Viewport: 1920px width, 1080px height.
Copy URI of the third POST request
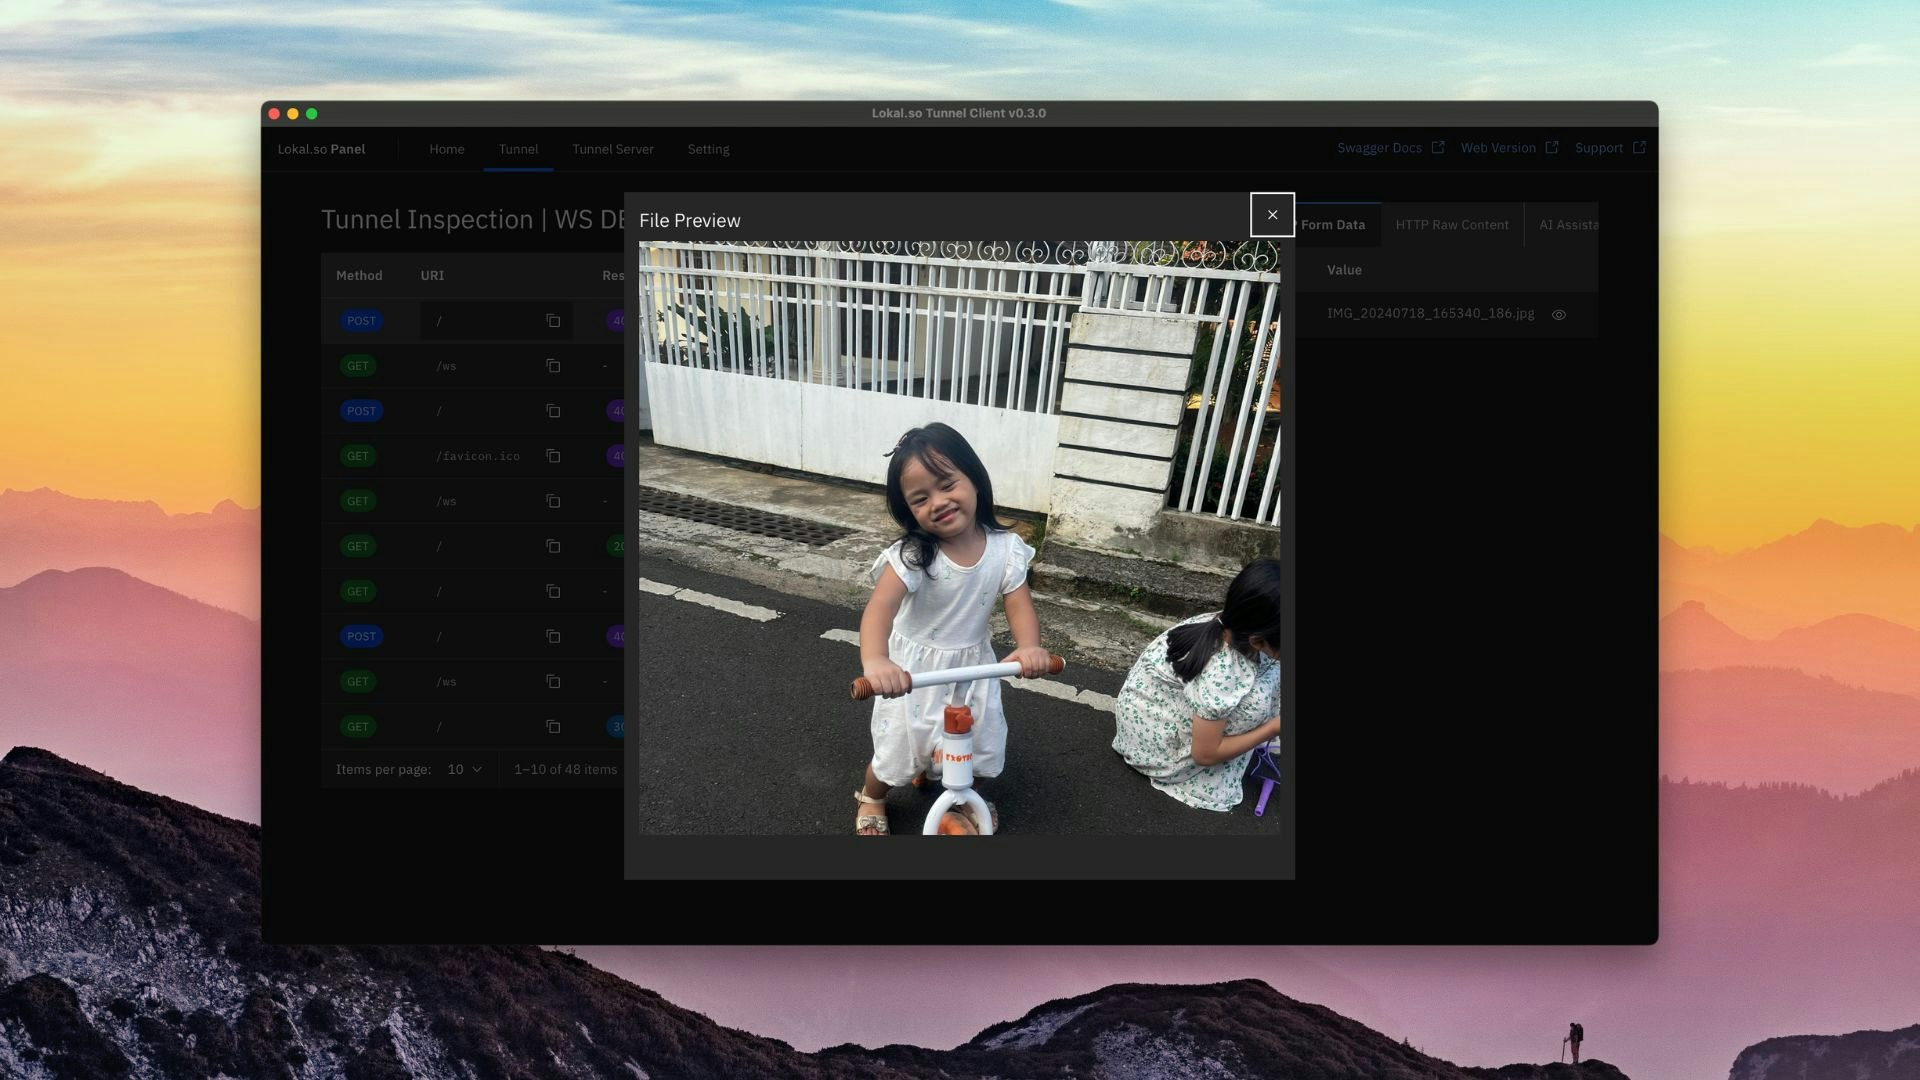click(553, 637)
